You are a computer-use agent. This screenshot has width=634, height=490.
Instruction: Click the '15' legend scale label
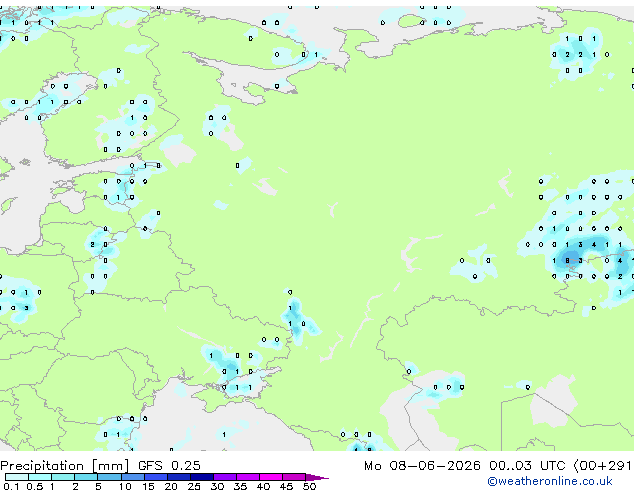pyautogui.click(x=148, y=486)
